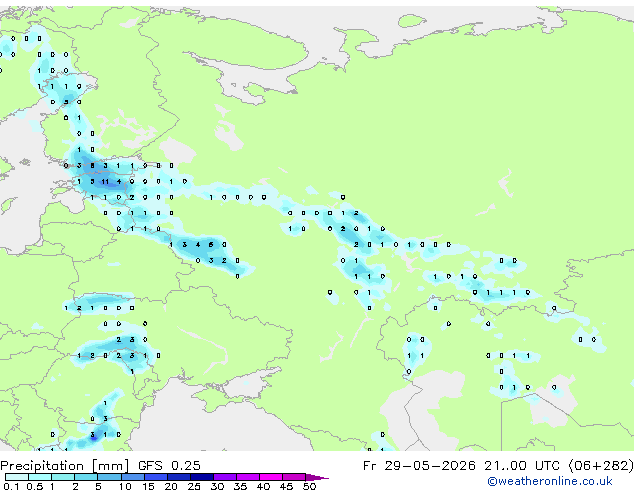
Task: Click the 1–2 mm legend color swatch
Action: coord(63,477)
